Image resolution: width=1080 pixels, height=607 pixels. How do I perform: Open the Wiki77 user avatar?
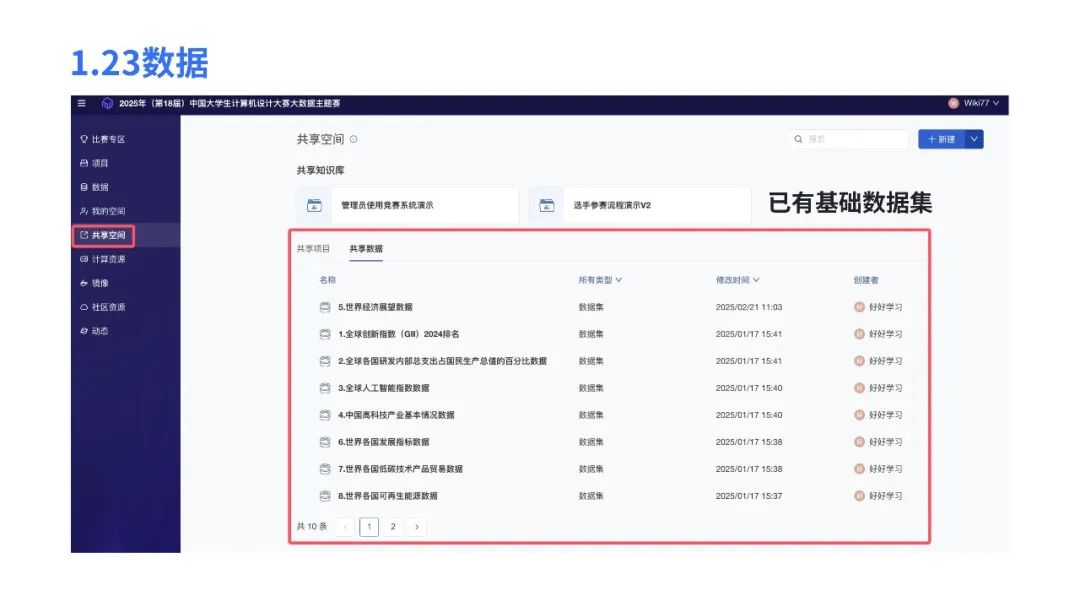point(953,103)
